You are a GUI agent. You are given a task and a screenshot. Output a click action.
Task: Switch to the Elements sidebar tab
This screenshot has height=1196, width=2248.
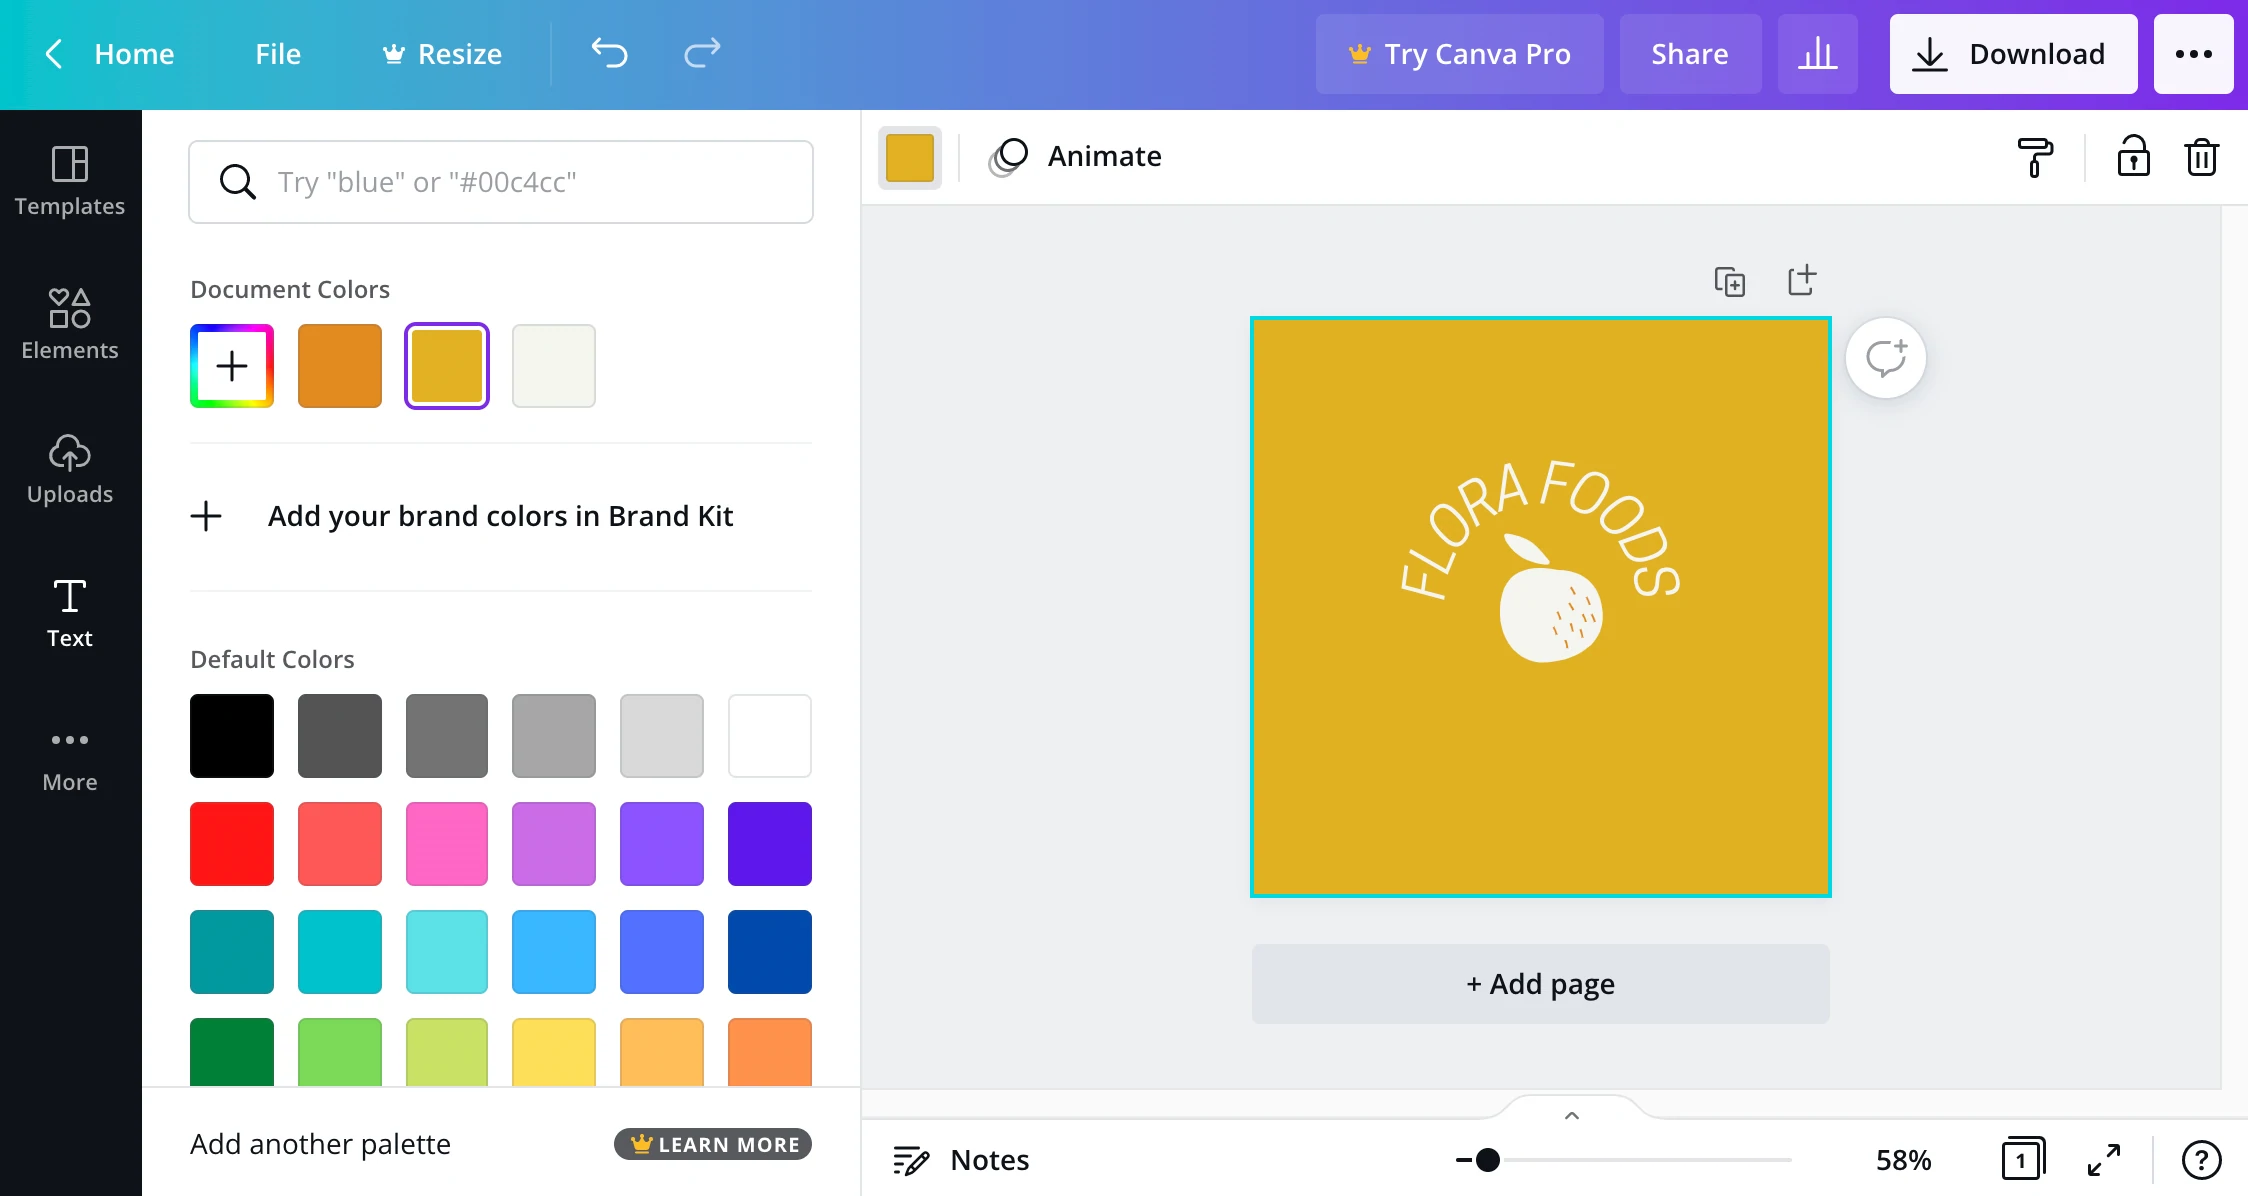[70, 324]
